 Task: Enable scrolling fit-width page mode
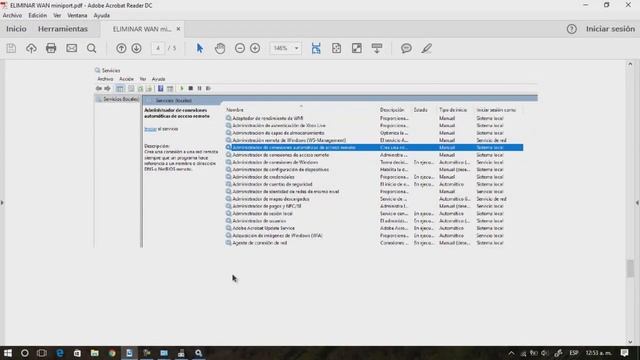click(316, 48)
